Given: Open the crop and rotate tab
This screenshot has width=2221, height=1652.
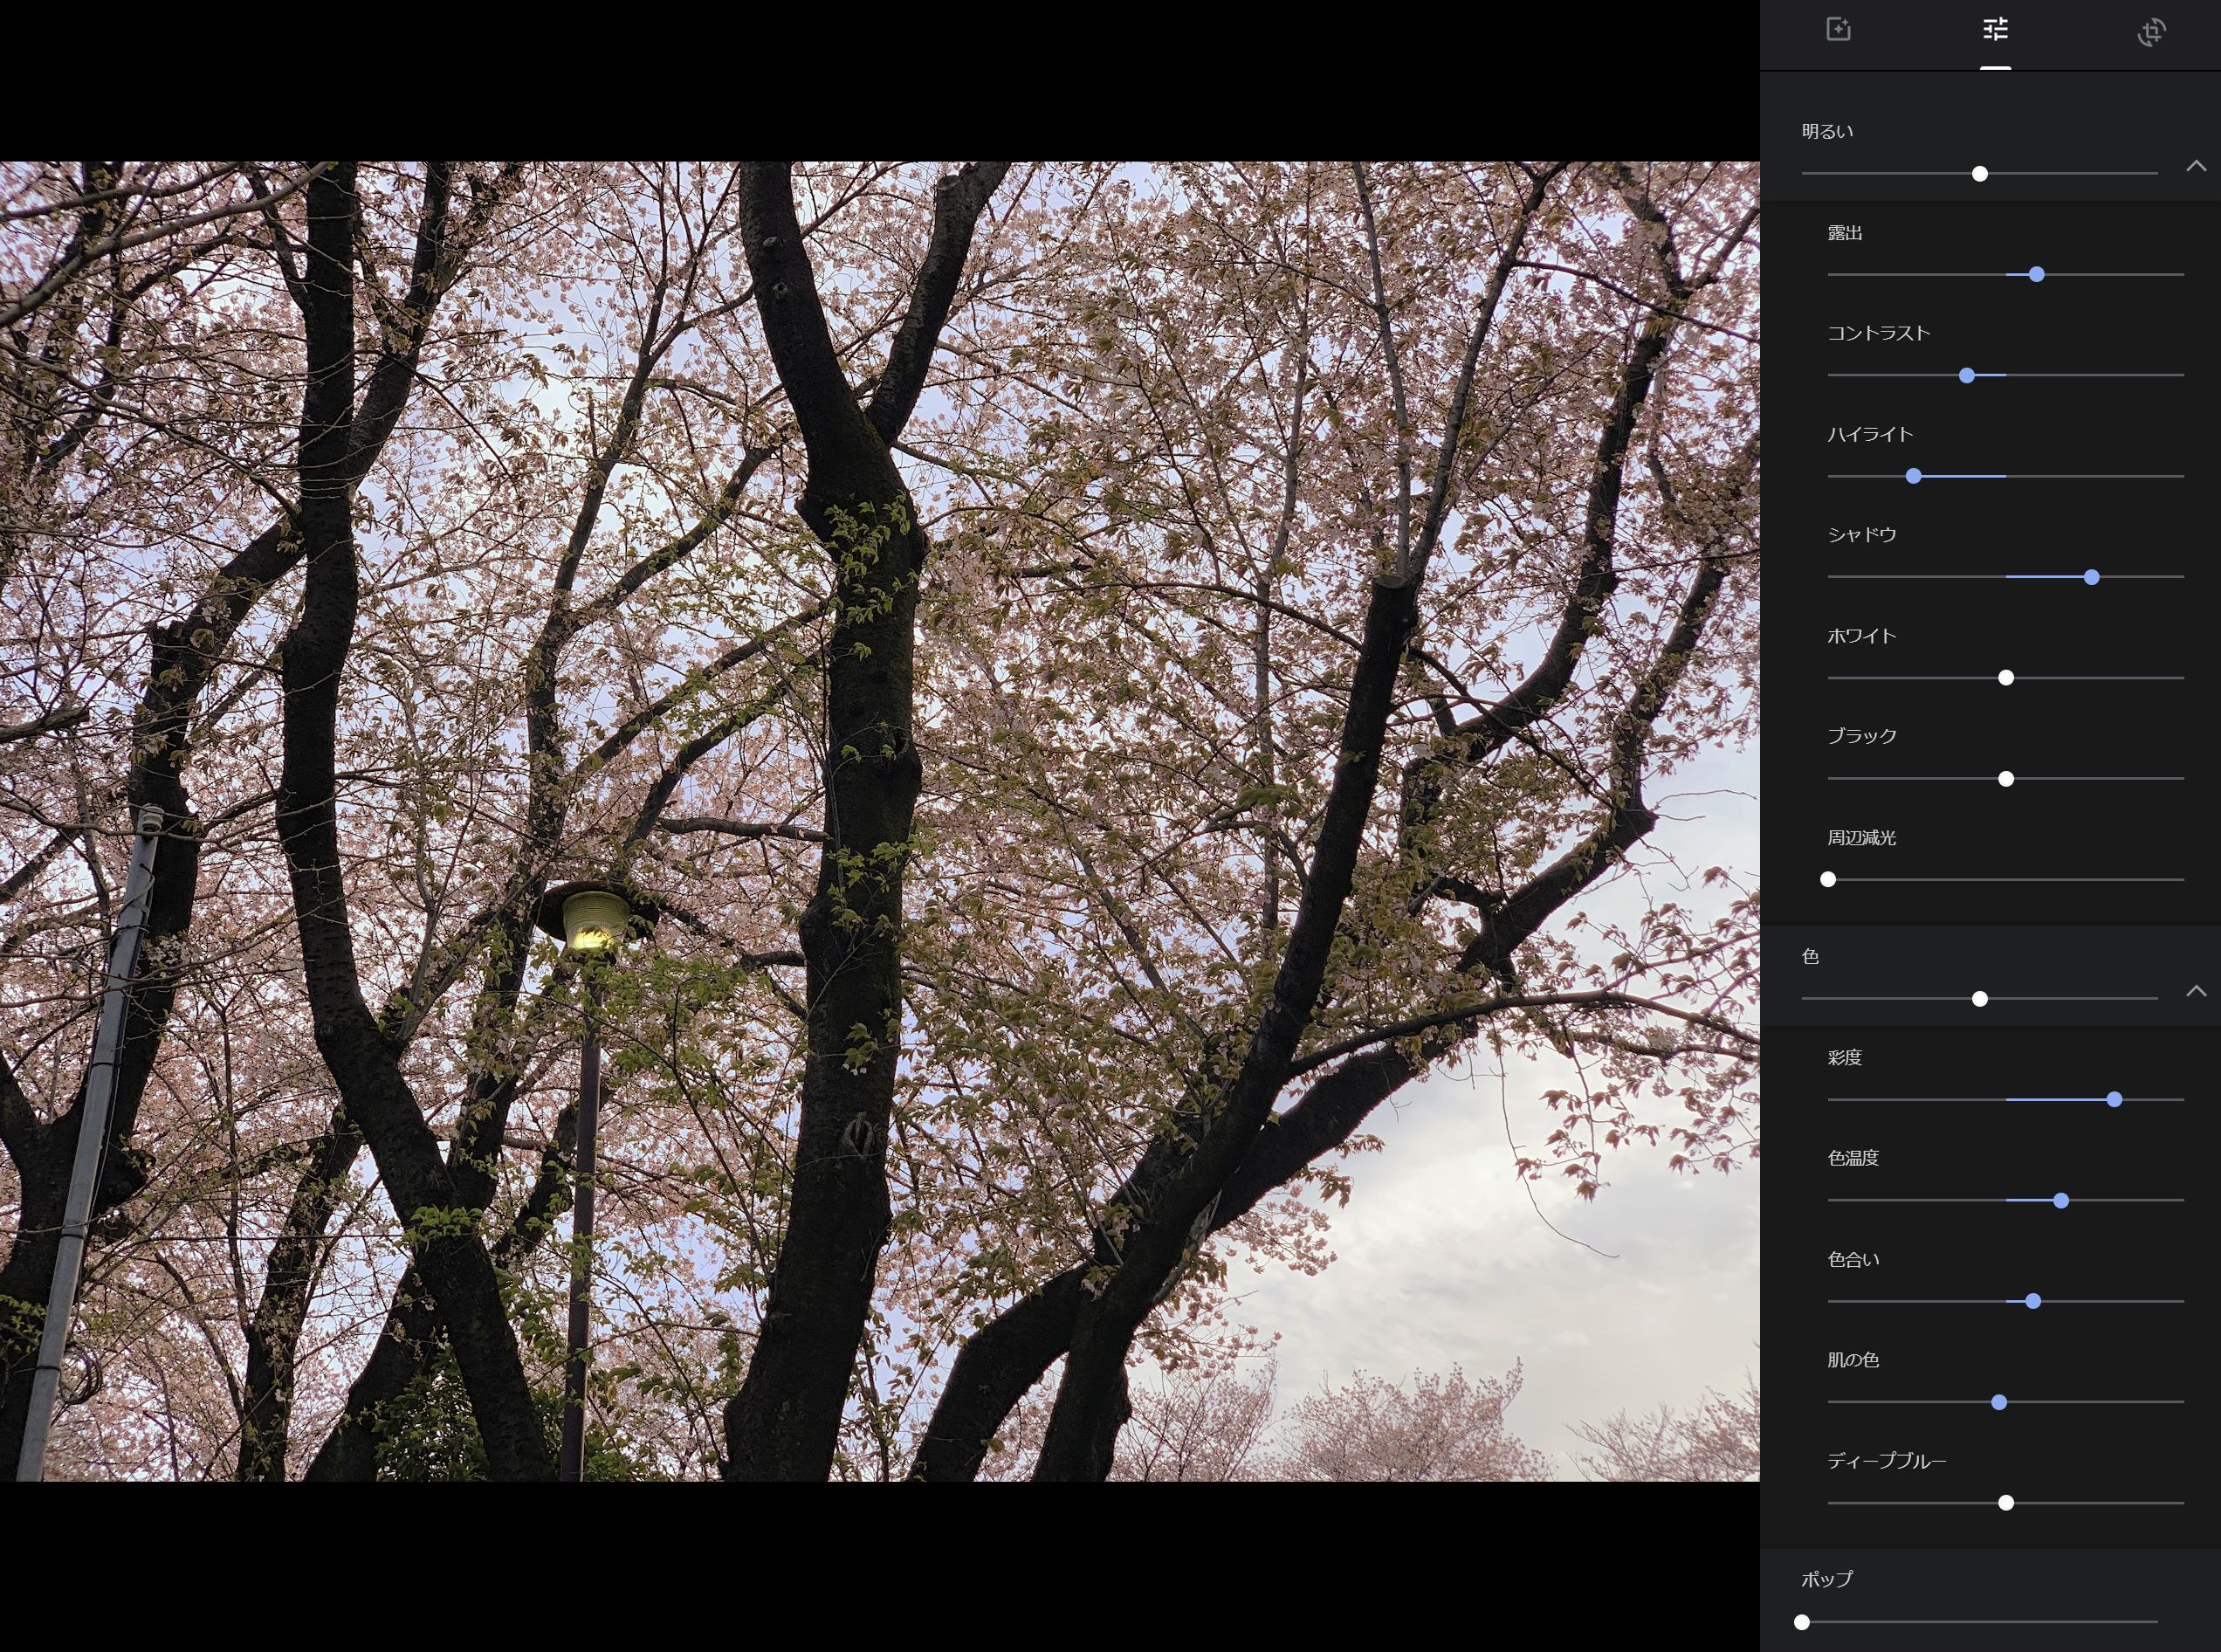Looking at the screenshot, I should tap(2152, 31).
